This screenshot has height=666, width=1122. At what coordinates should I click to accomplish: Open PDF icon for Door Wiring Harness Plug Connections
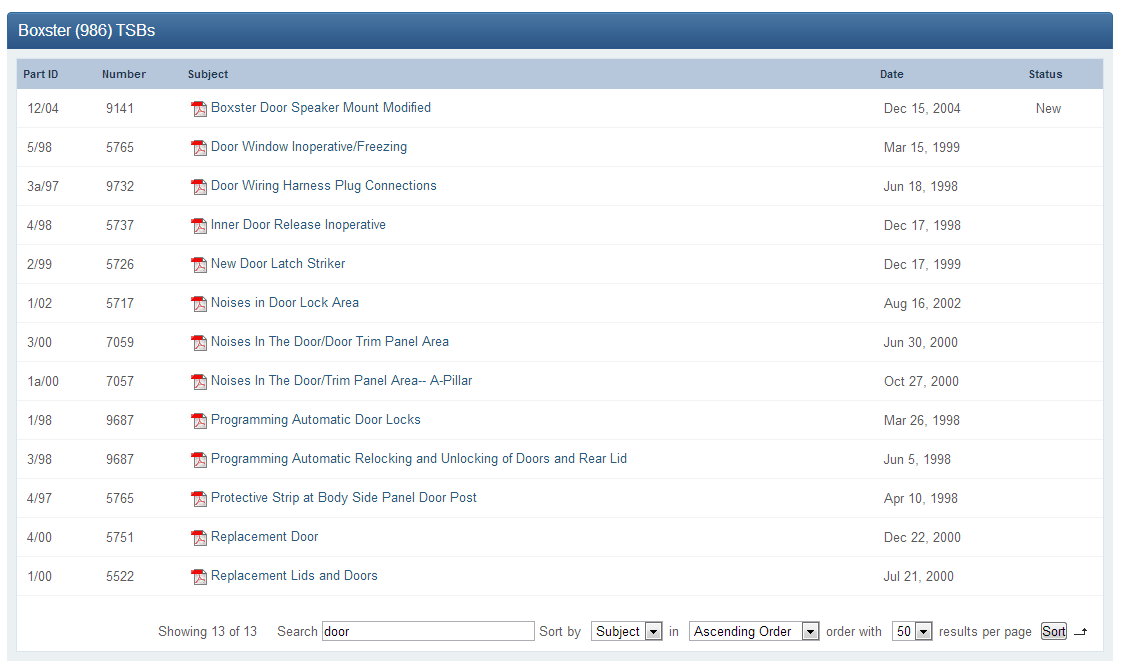point(199,187)
